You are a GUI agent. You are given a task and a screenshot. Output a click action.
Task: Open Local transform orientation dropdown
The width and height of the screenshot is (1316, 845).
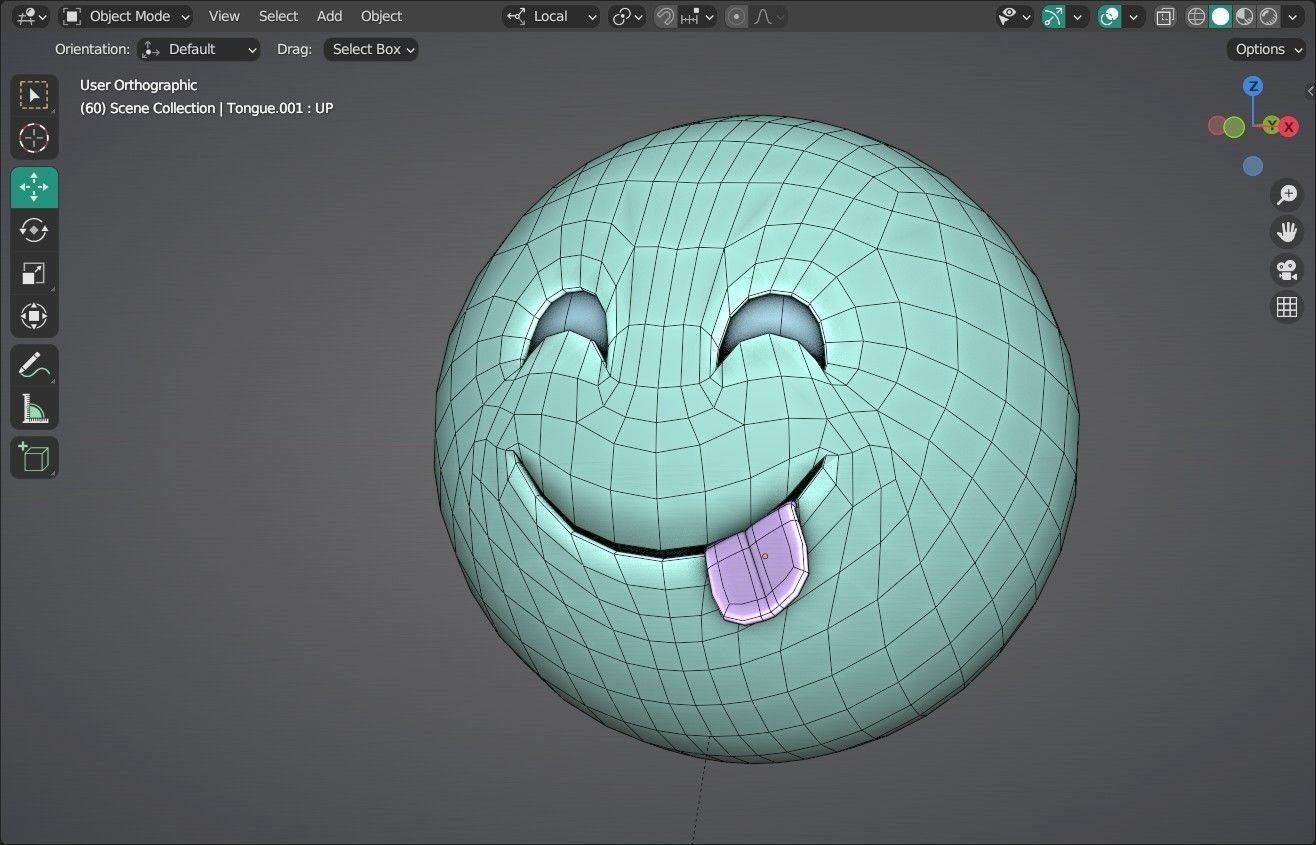(551, 16)
